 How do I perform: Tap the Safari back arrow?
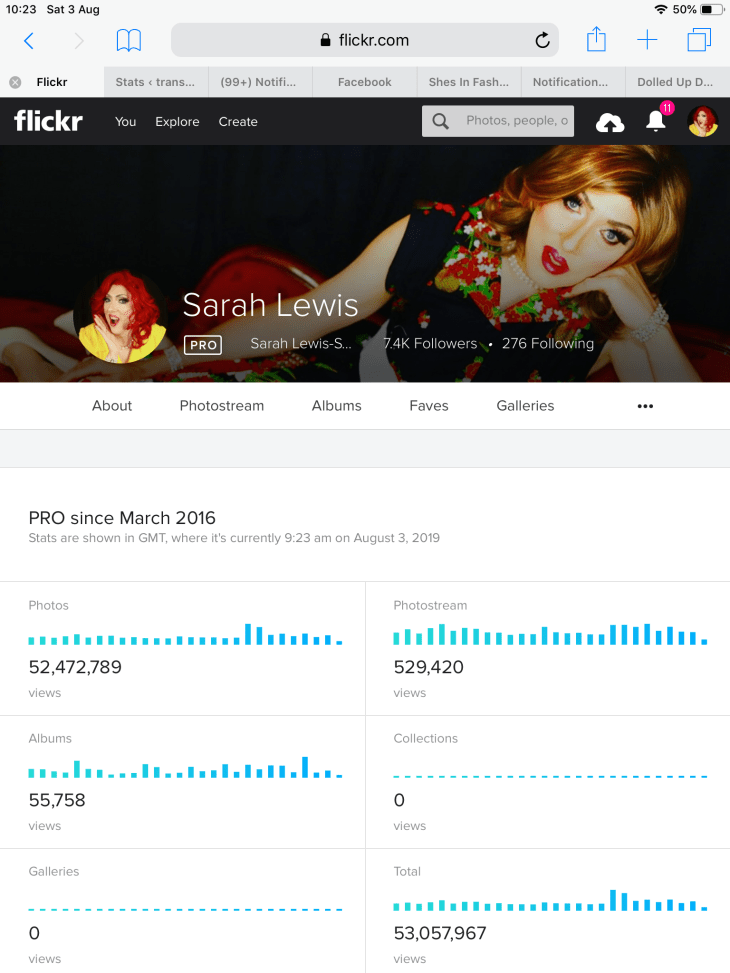pos(28,41)
